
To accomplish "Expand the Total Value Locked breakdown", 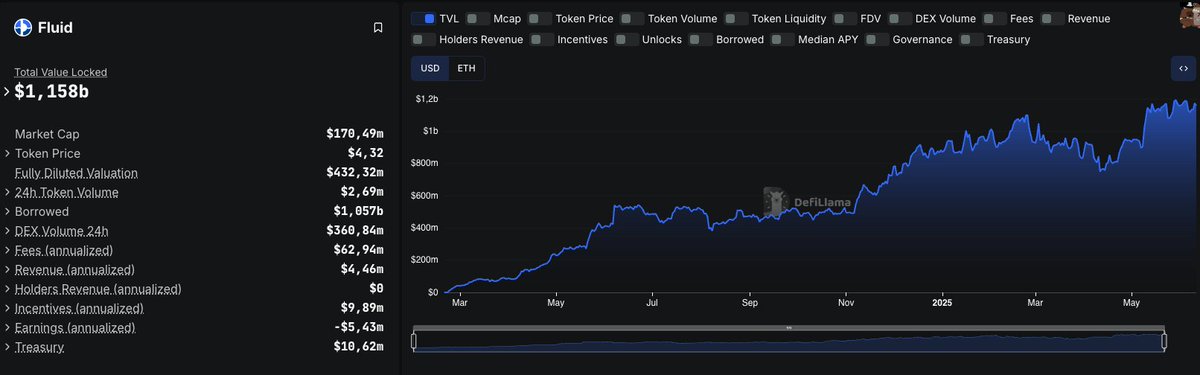I will pyautogui.click(x=7, y=91).
